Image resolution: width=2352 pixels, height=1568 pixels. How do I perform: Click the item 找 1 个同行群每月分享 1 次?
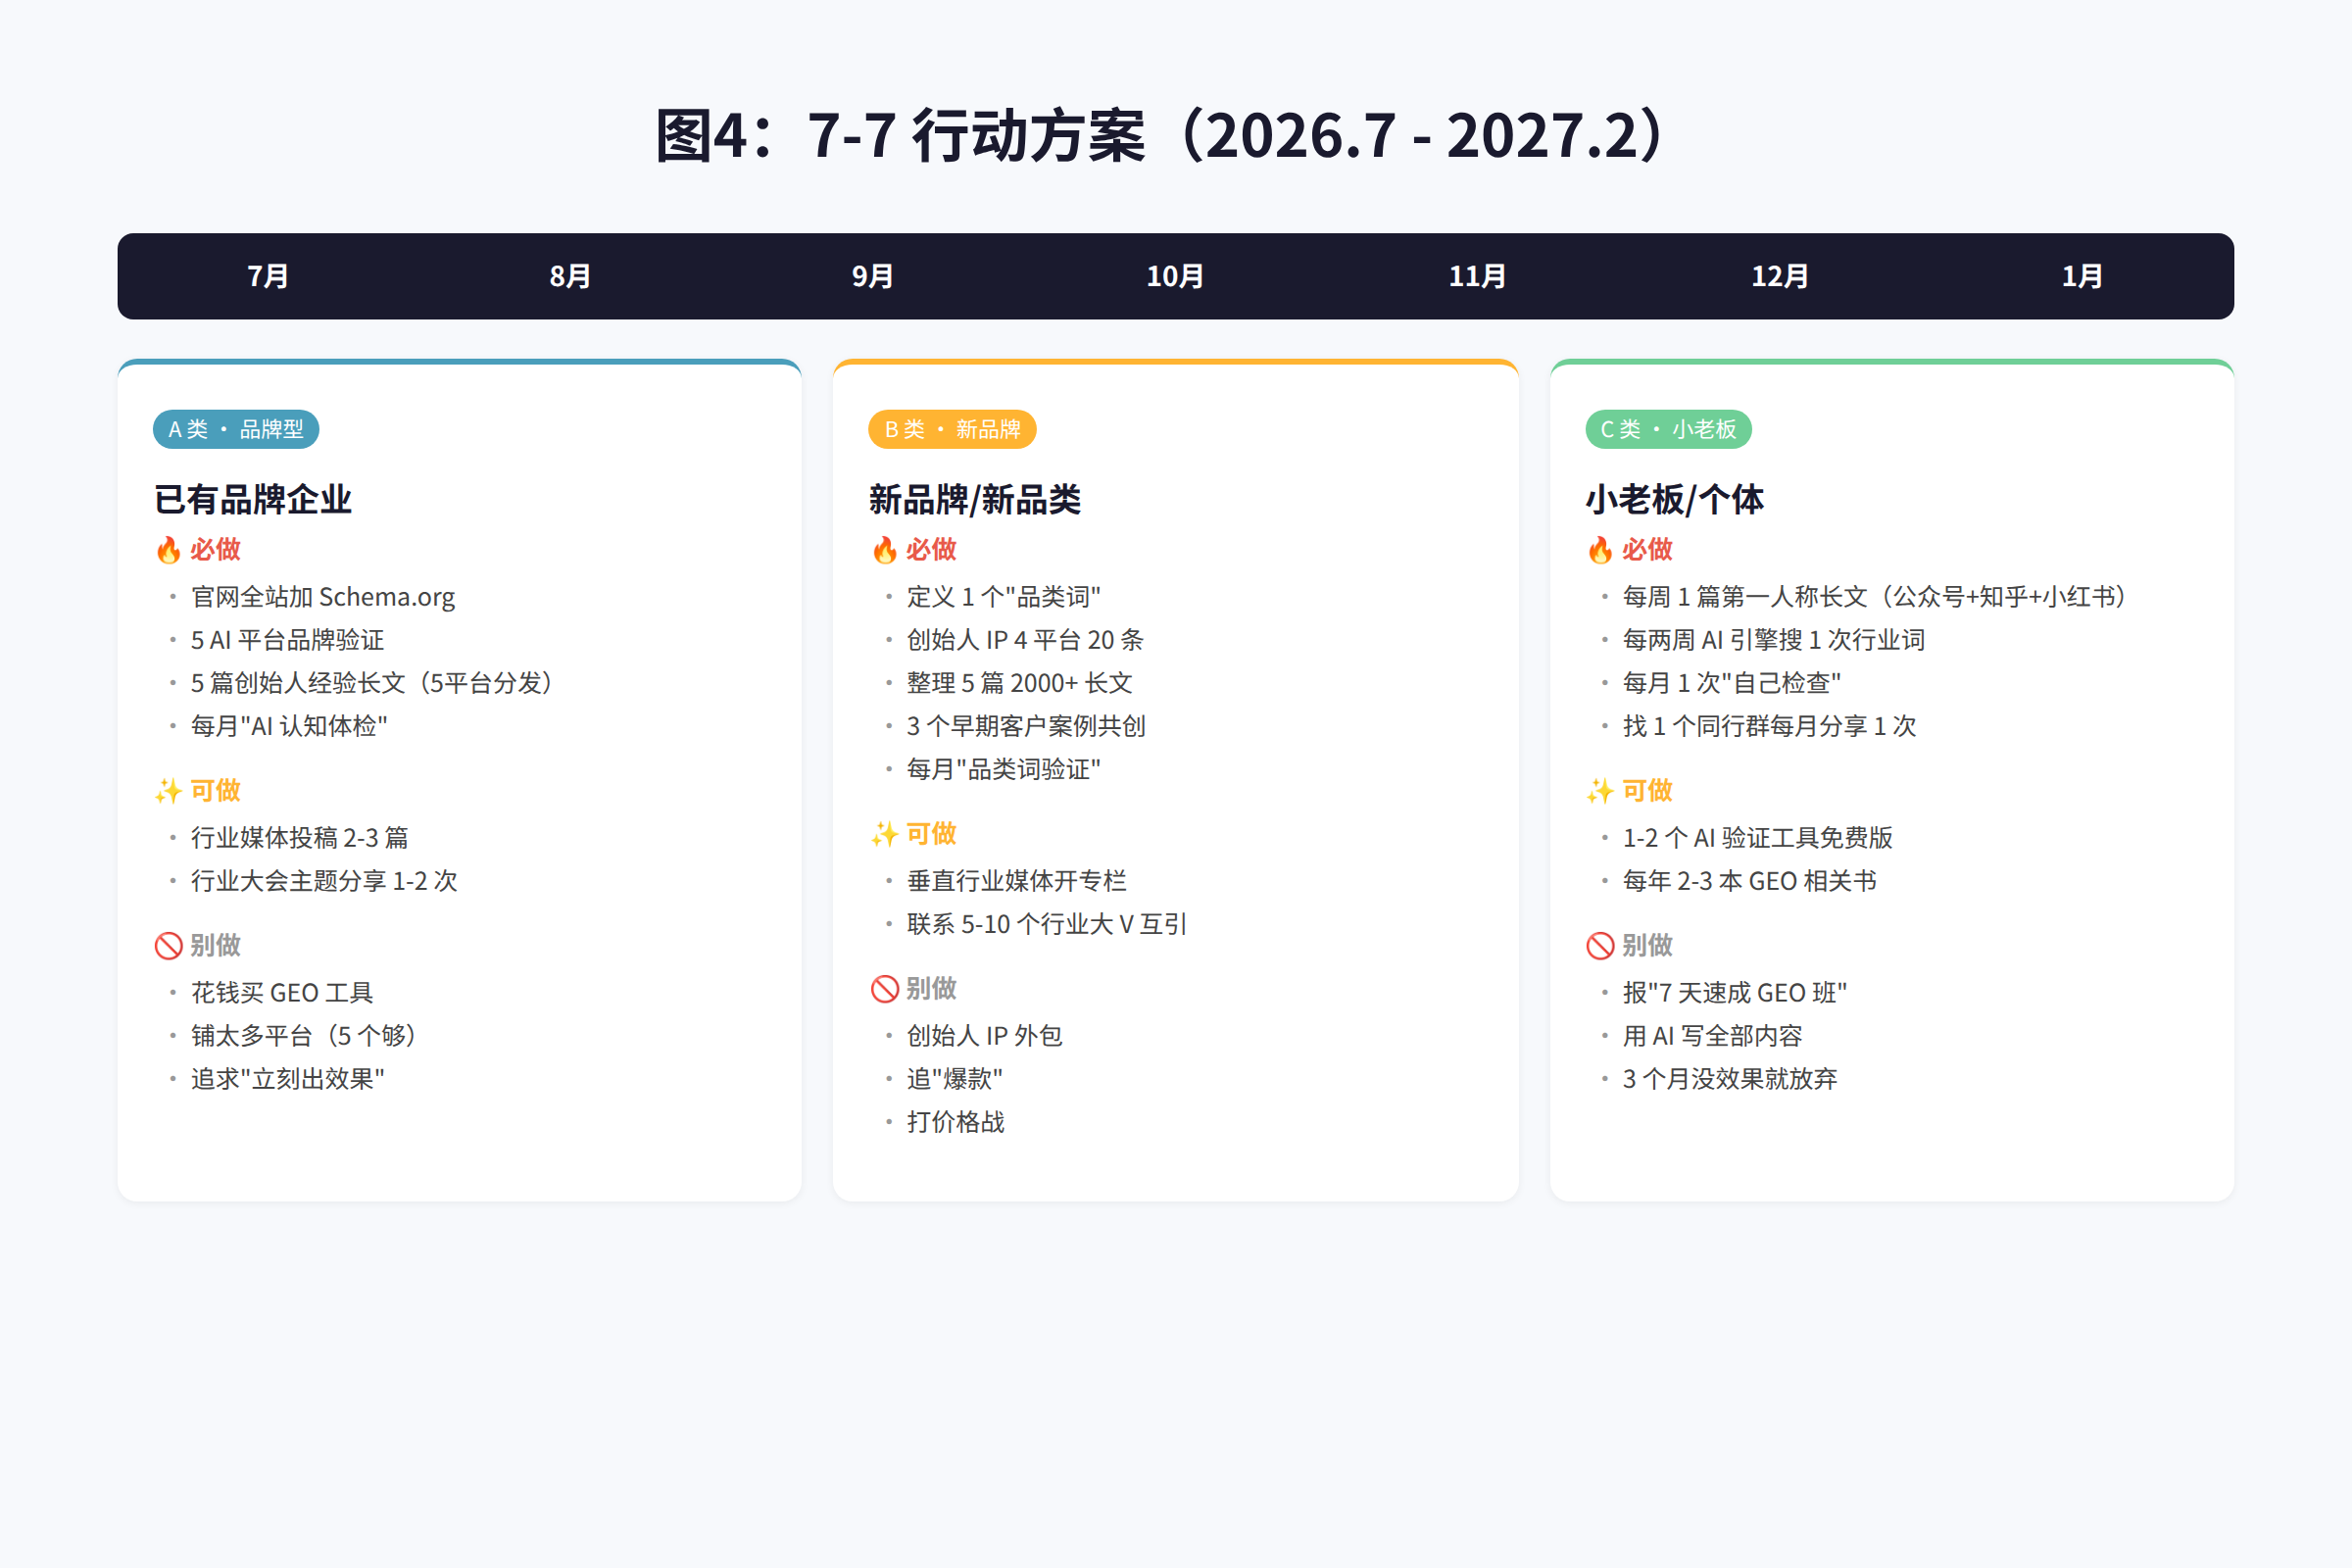[1770, 726]
